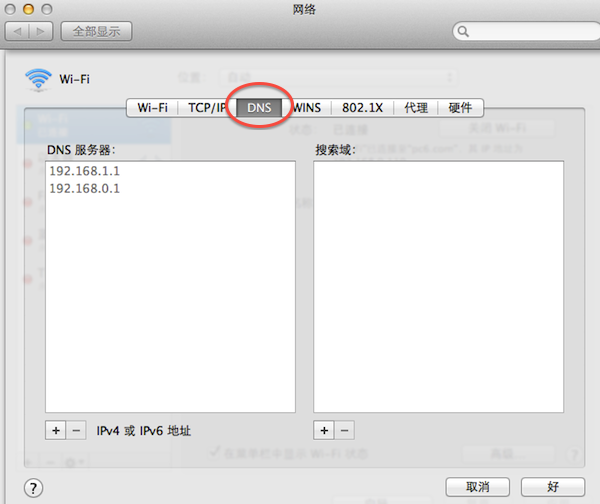Open the 802.1X tab
600x504 pixels.
[362, 108]
